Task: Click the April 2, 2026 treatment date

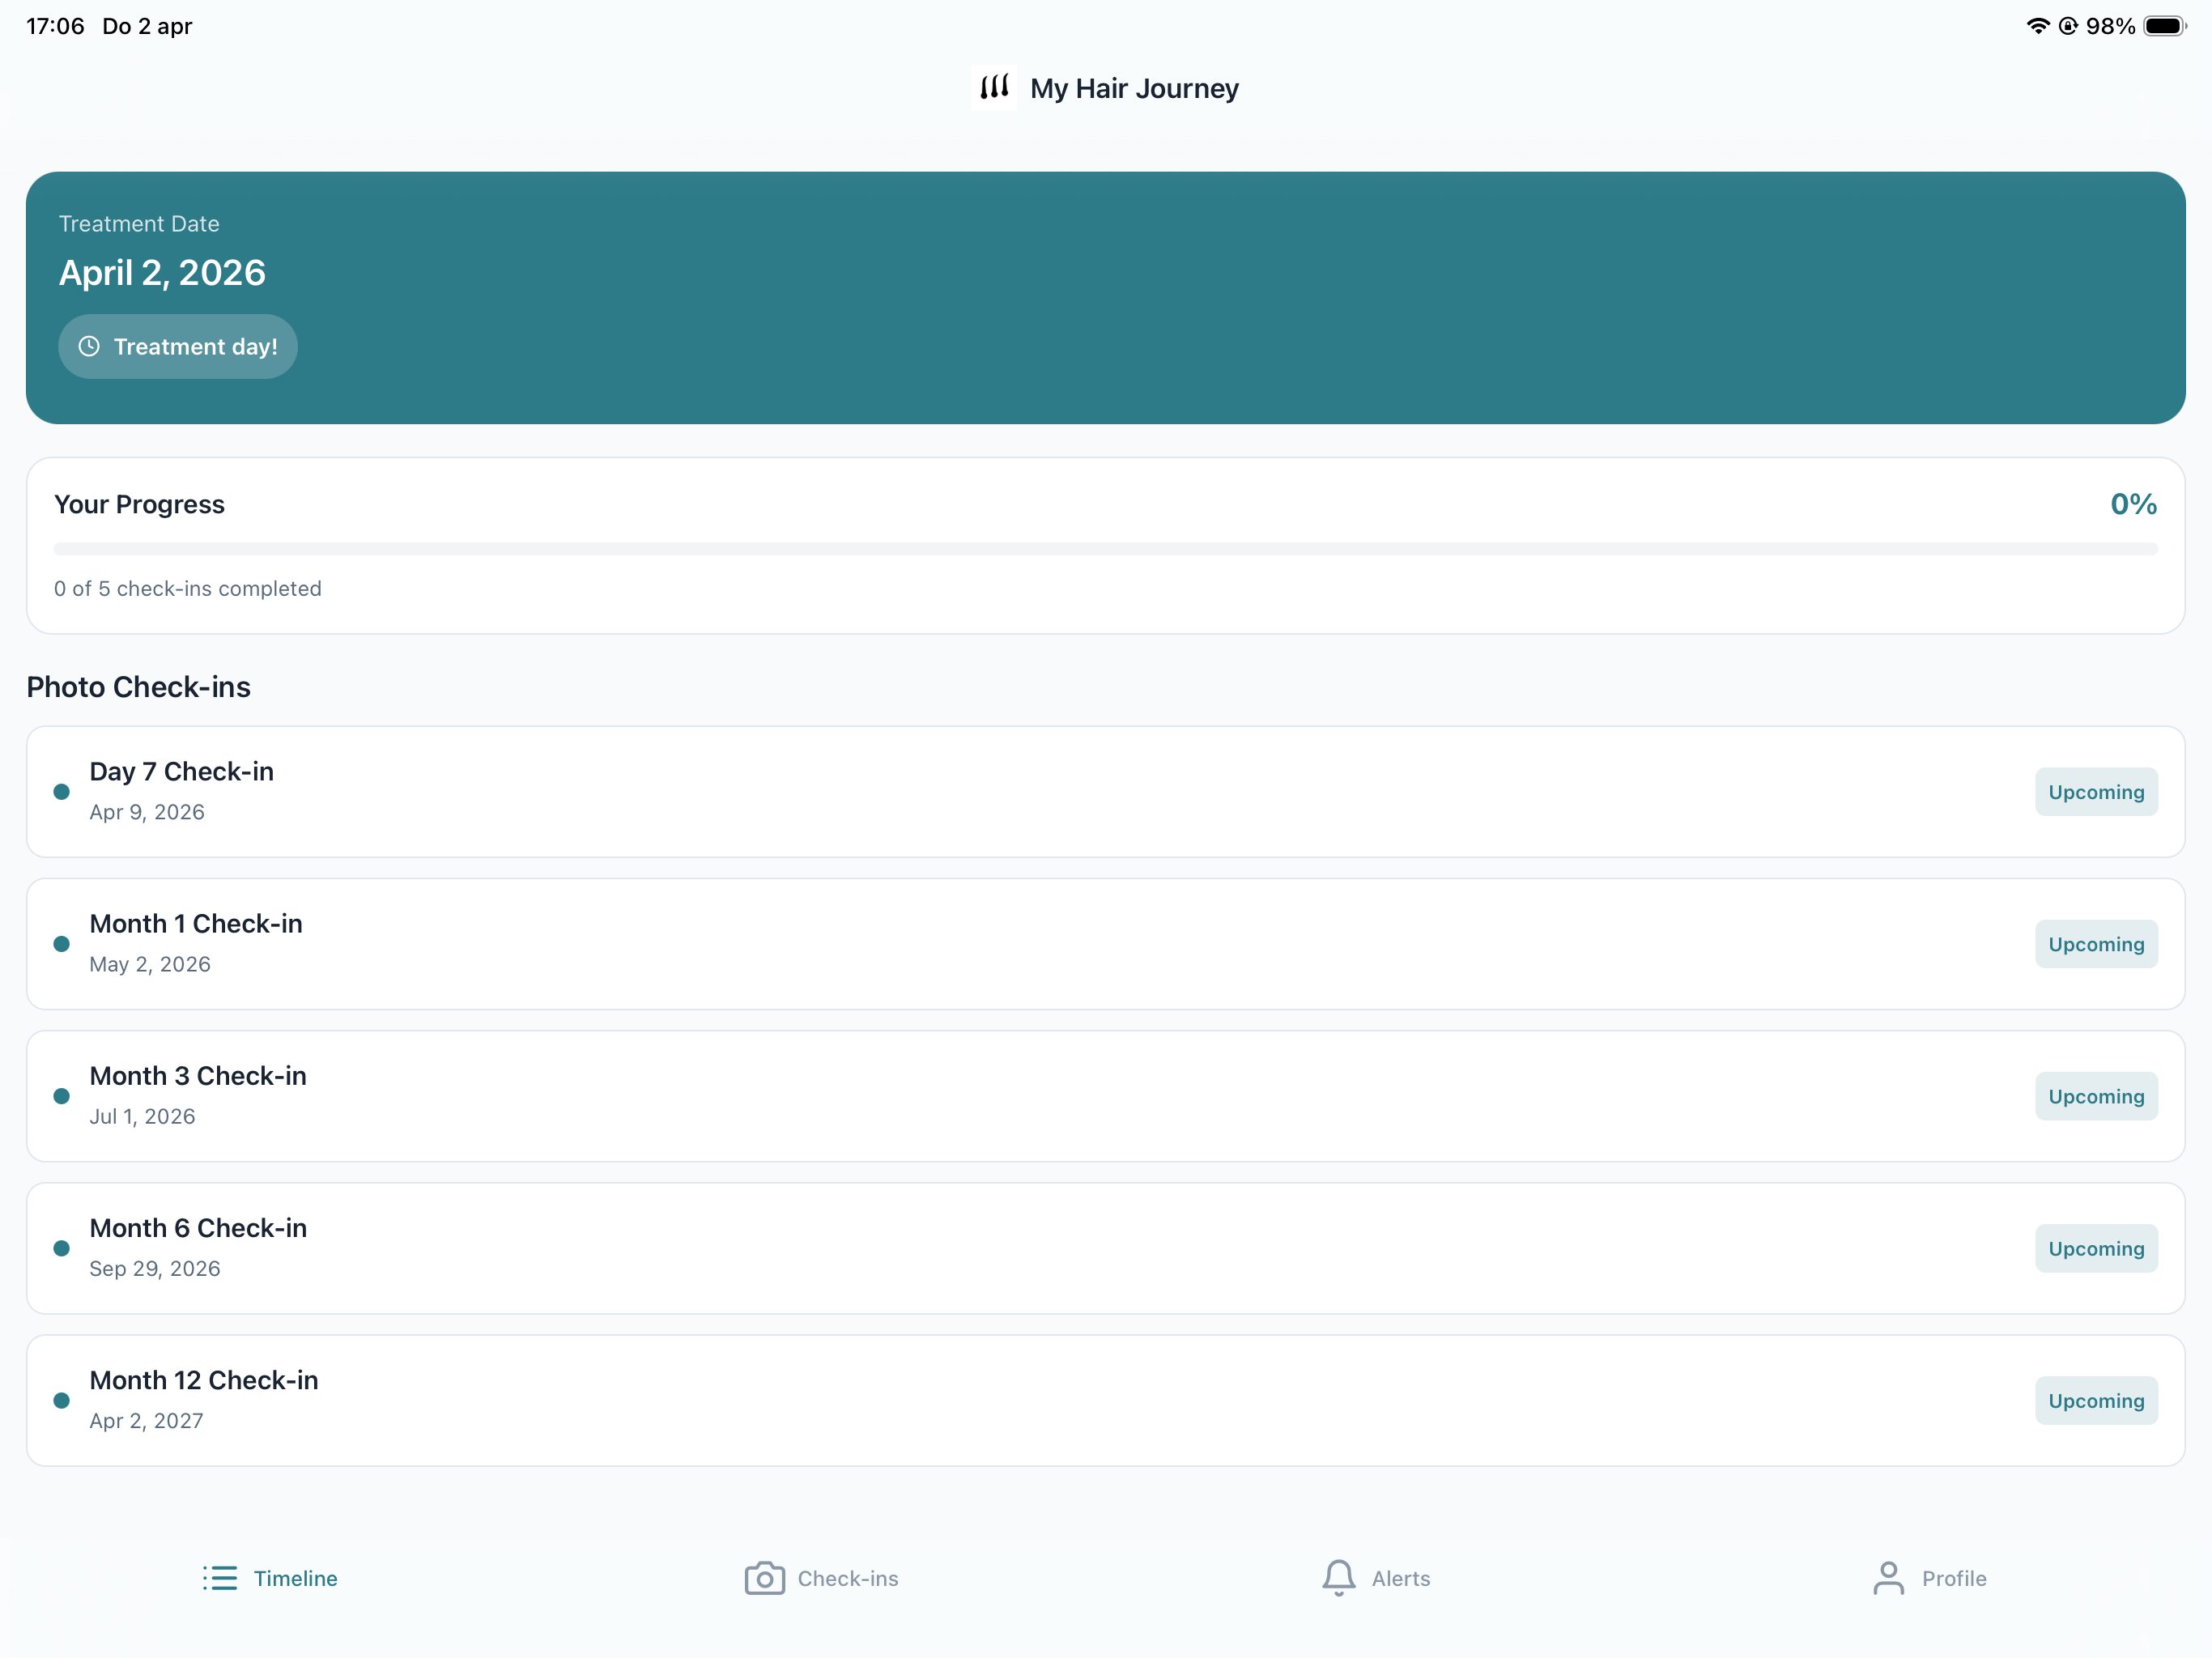Action: tap(162, 272)
